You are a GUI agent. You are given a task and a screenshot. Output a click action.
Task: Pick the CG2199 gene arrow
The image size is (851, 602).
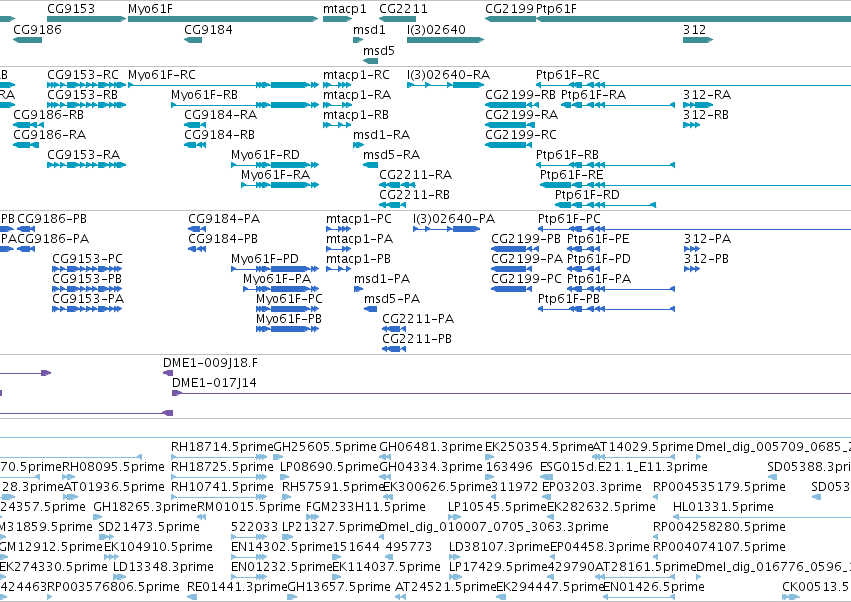click(x=510, y=19)
